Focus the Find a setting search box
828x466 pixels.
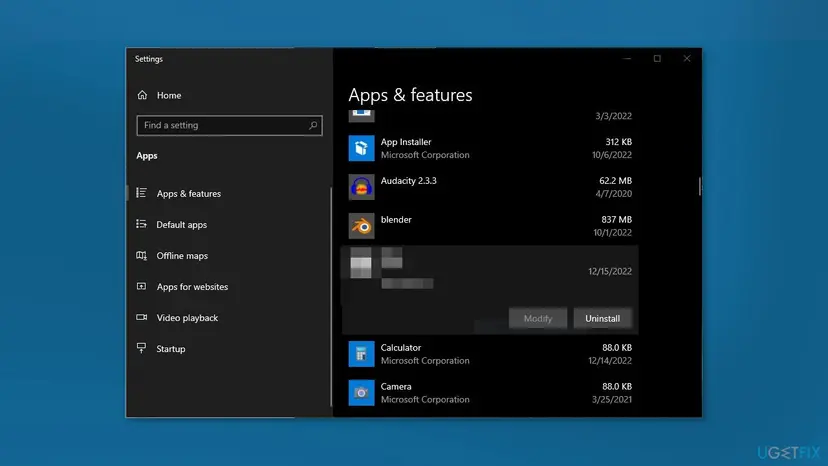click(229, 125)
